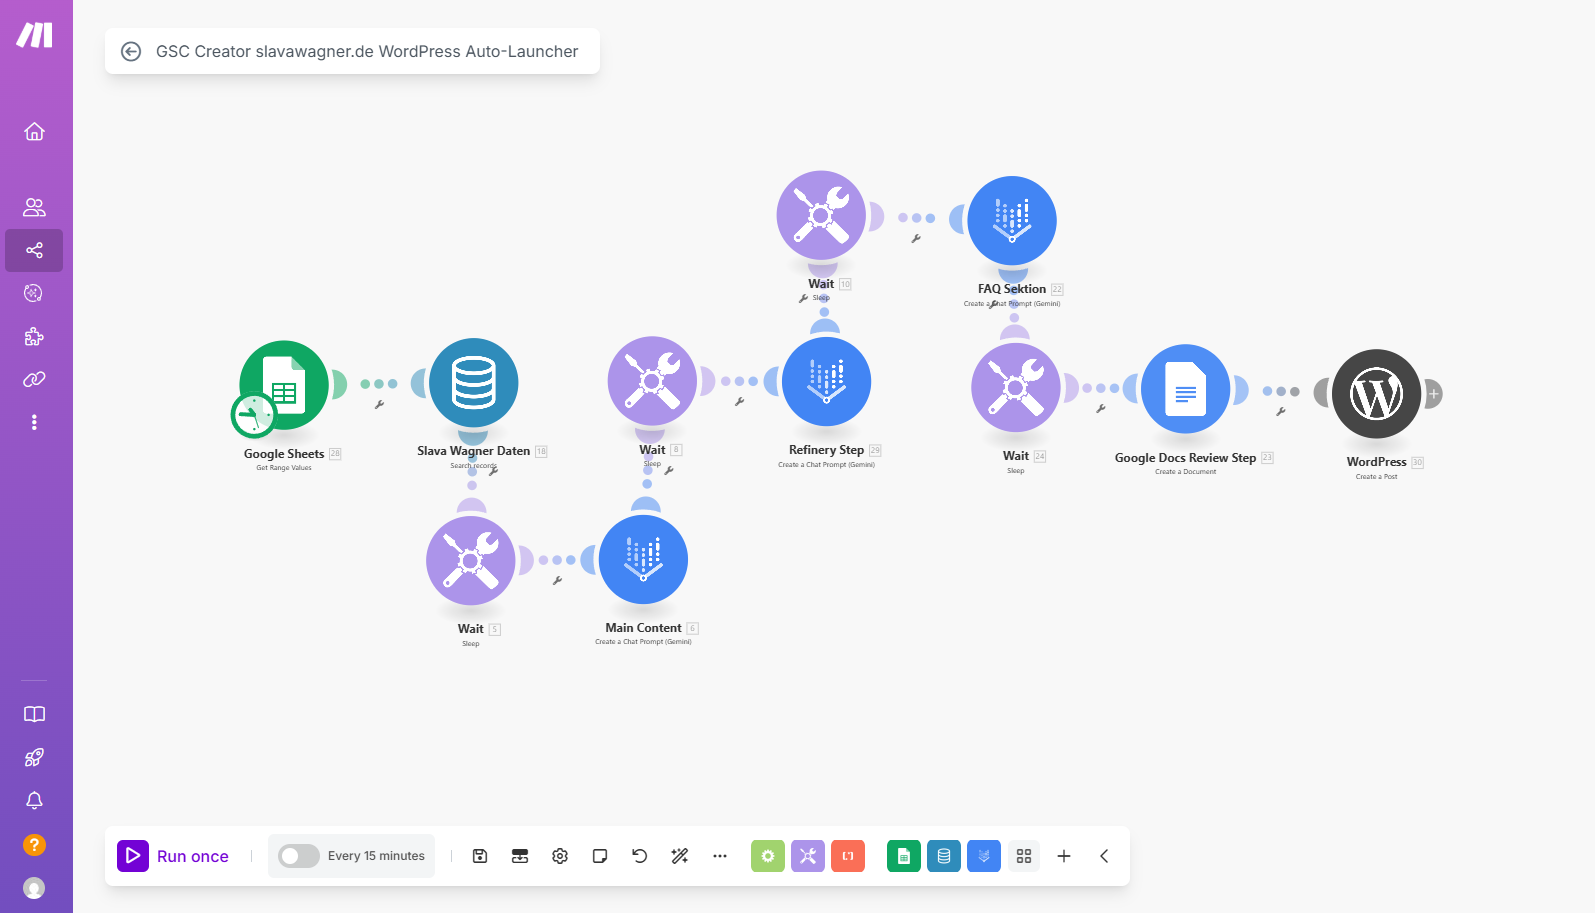Screen dimensions: 1595x913
Task: Open the green Flow control tools icon
Action: pyautogui.click(x=768, y=856)
